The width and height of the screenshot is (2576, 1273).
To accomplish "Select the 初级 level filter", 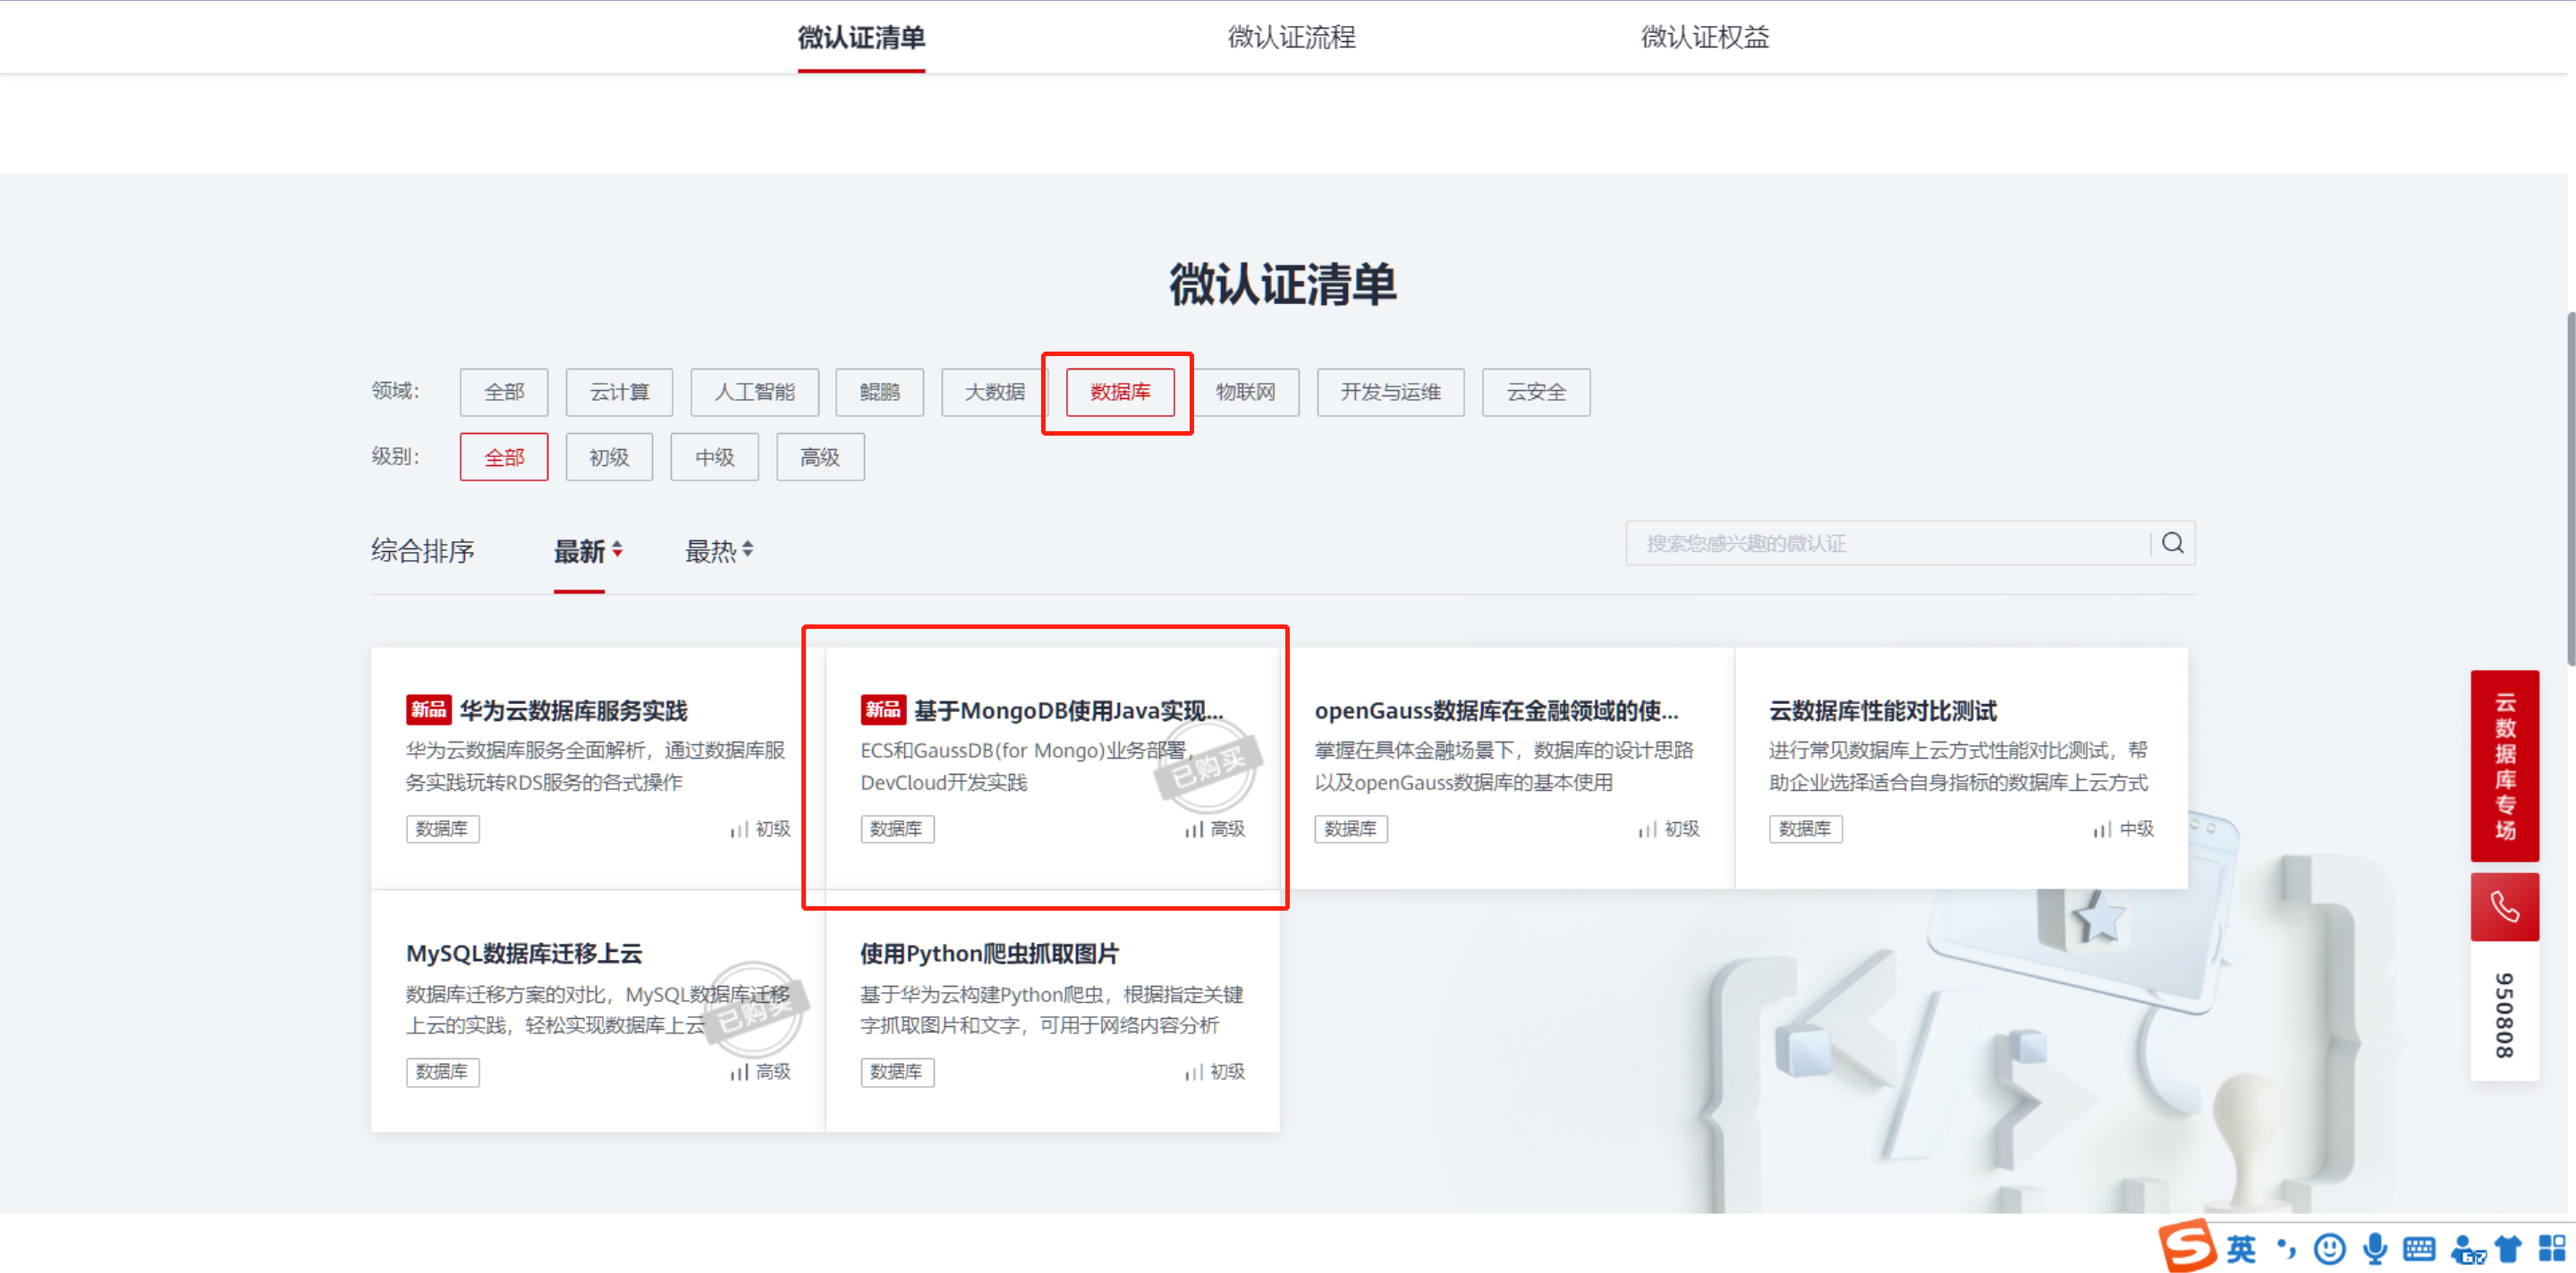I will pyautogui.click(x=609, y=457).
